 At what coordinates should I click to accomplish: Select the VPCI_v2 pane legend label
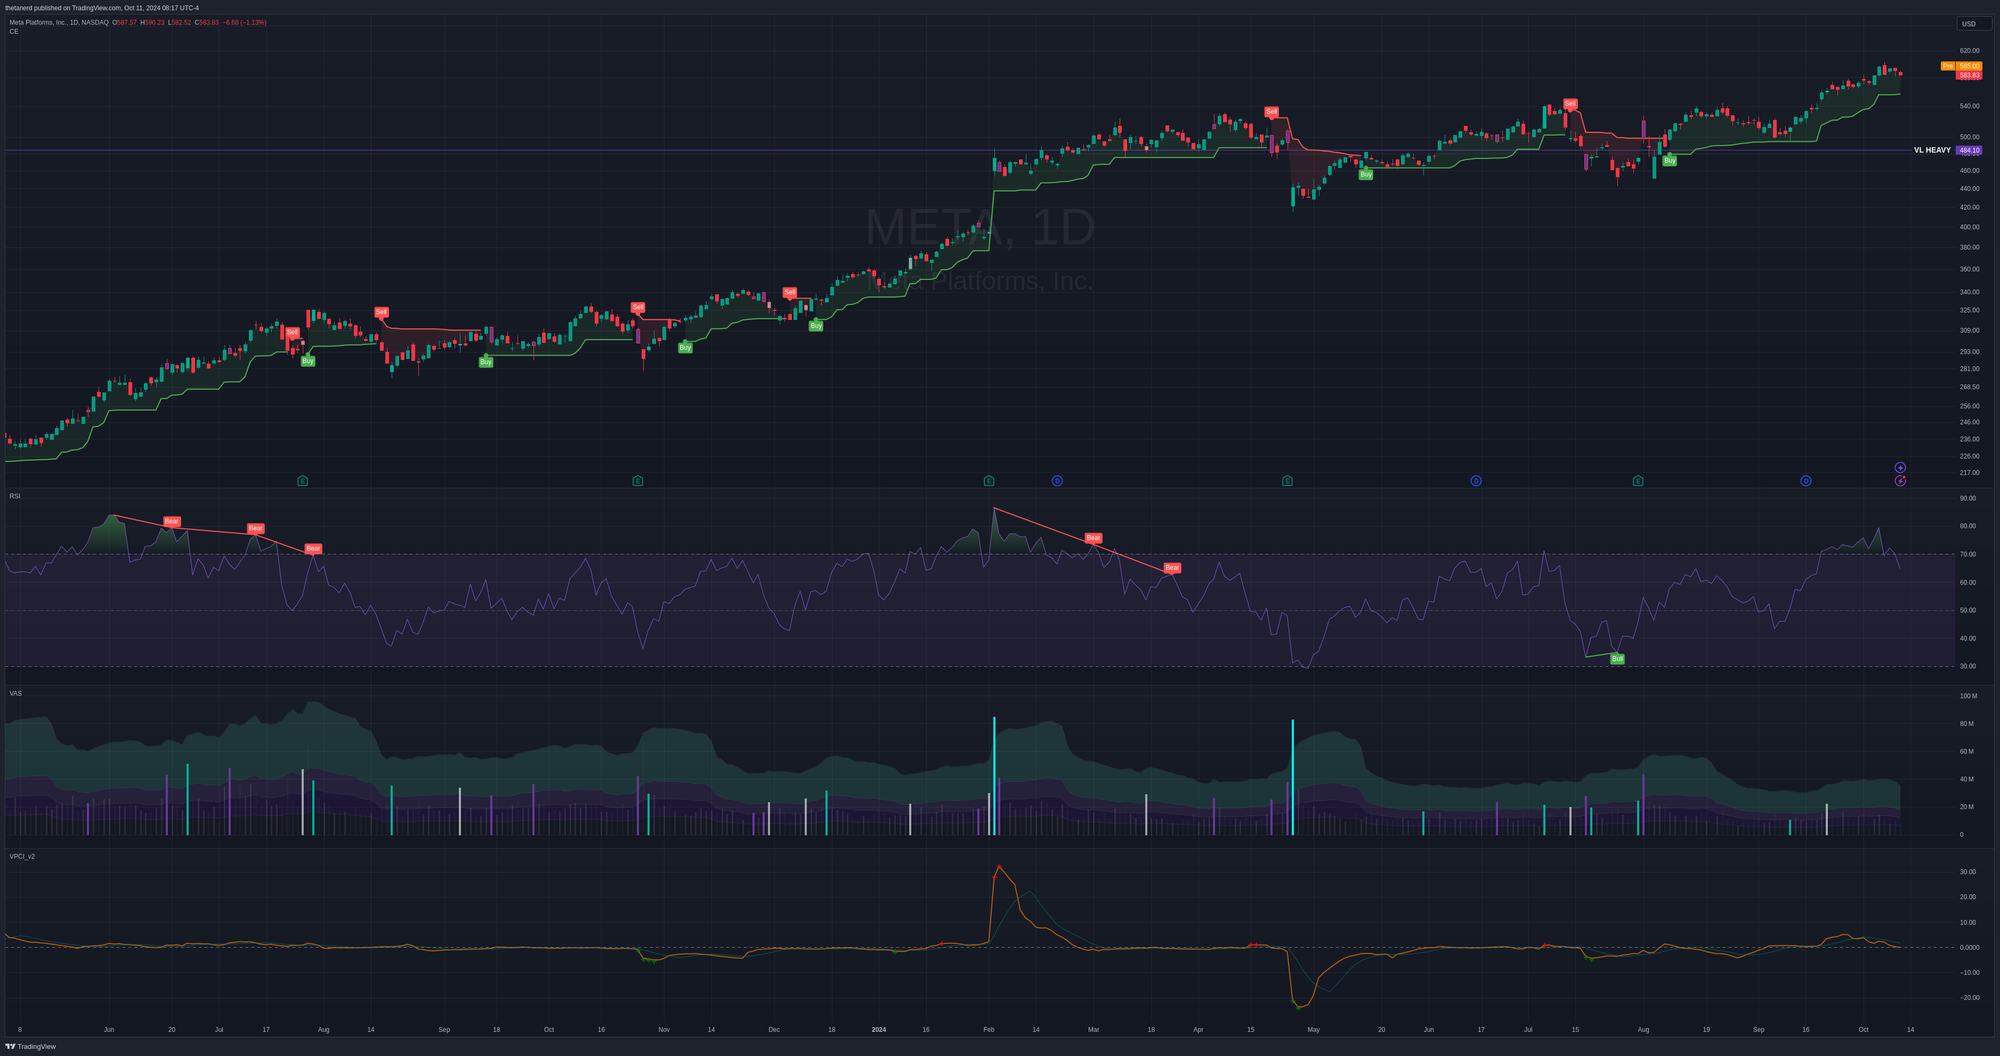(22, 856)
